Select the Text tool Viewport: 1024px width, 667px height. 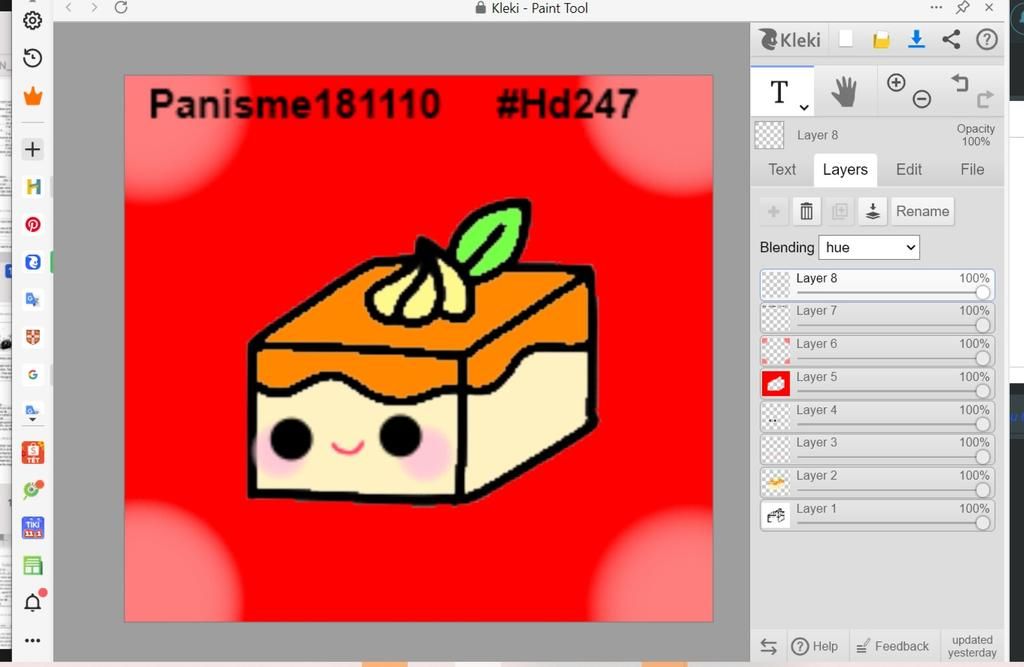click(779, 91)
